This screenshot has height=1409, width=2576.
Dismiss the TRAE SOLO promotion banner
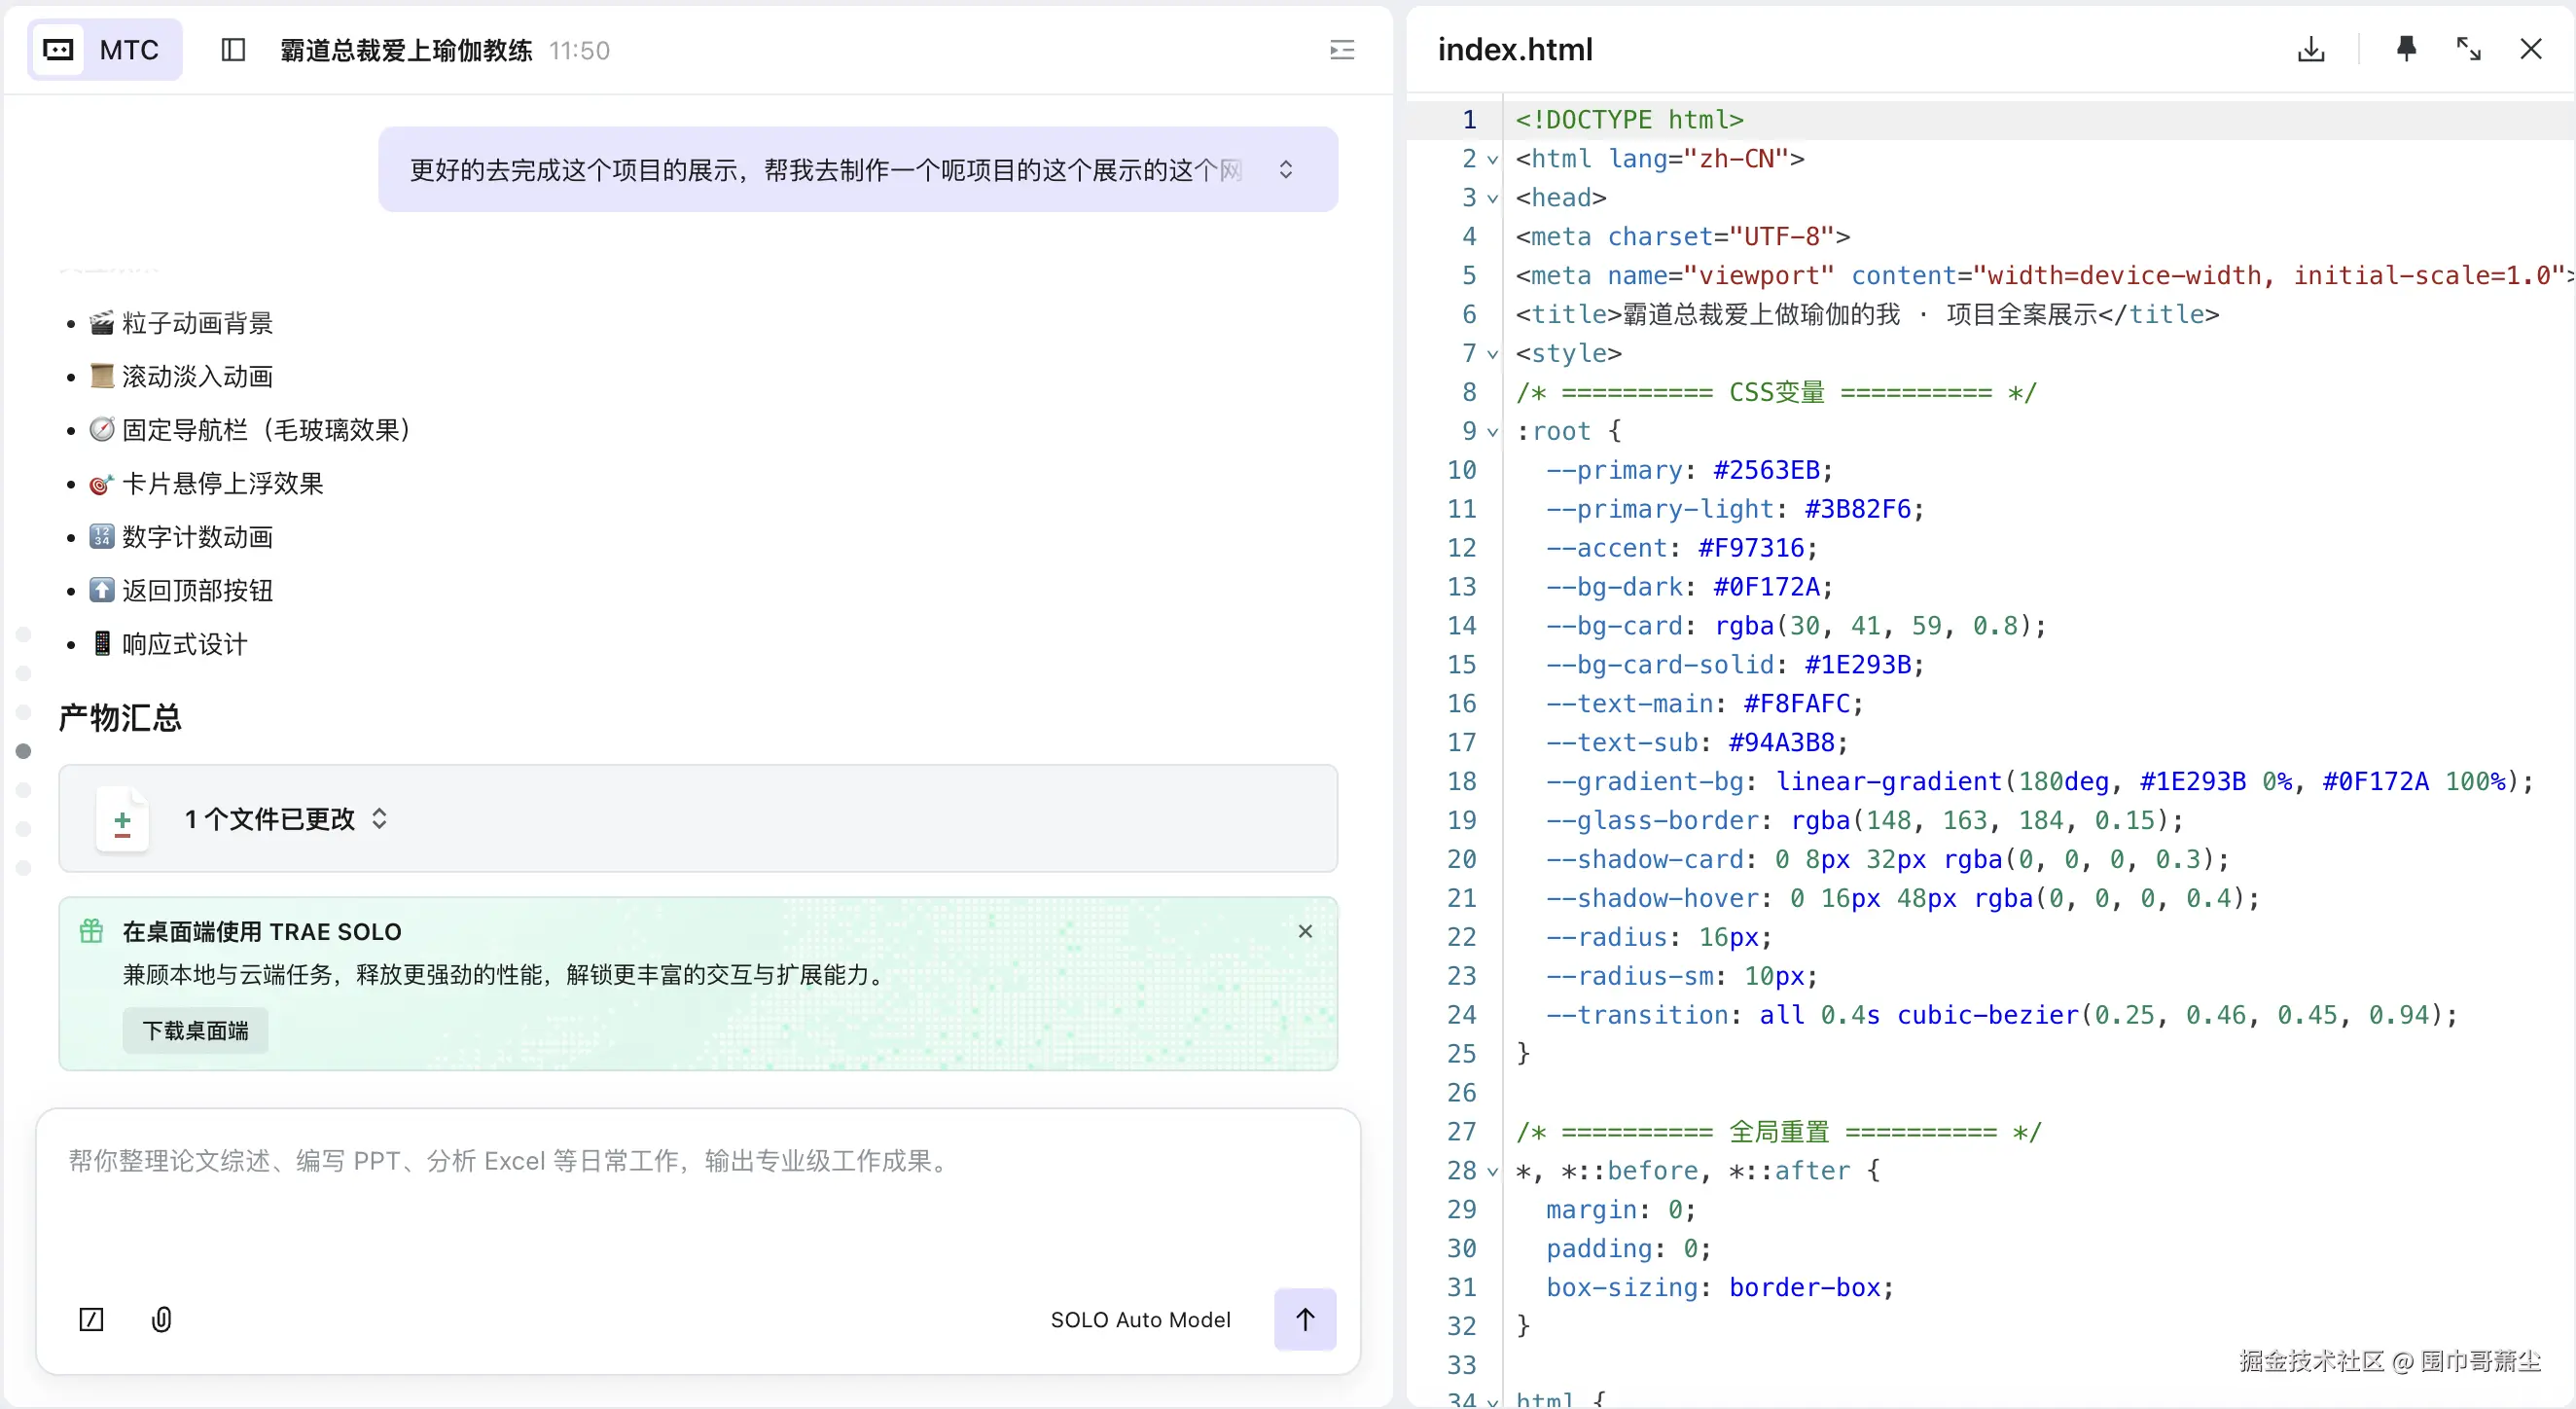pyautogui.click(x=1306, y=931)
